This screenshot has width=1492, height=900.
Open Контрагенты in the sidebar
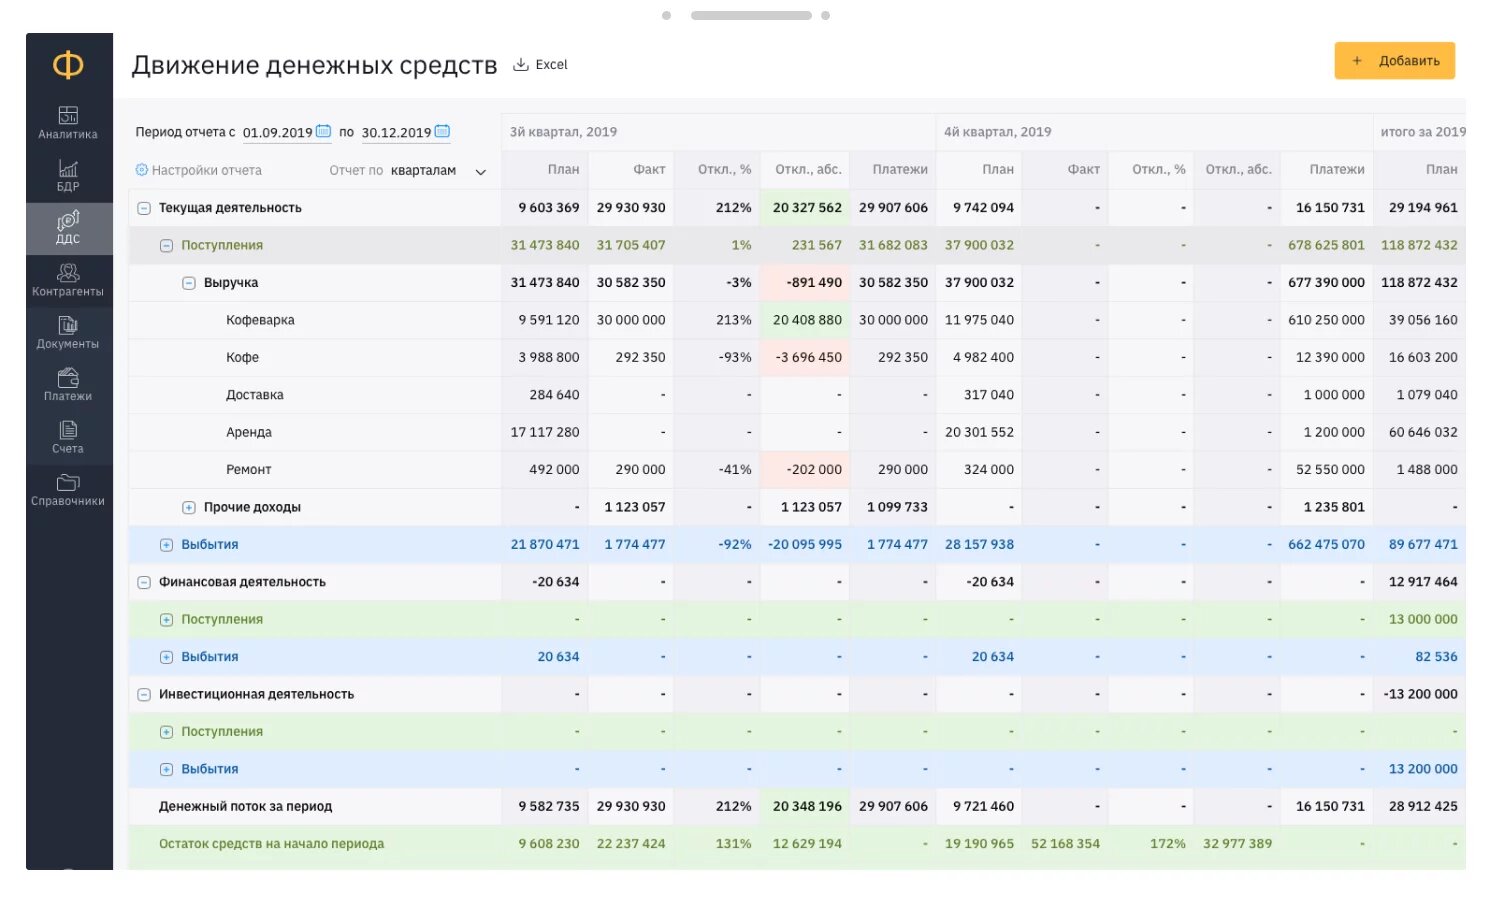68,280
